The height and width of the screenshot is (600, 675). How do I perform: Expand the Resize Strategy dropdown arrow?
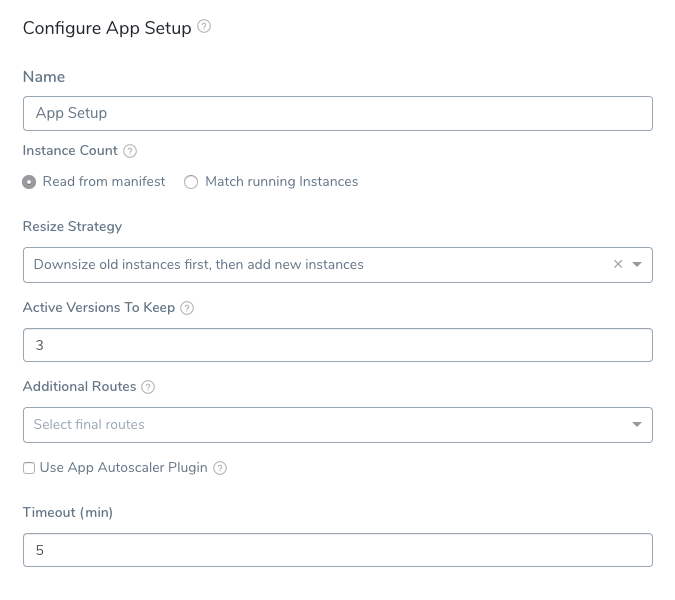(637, 264)
